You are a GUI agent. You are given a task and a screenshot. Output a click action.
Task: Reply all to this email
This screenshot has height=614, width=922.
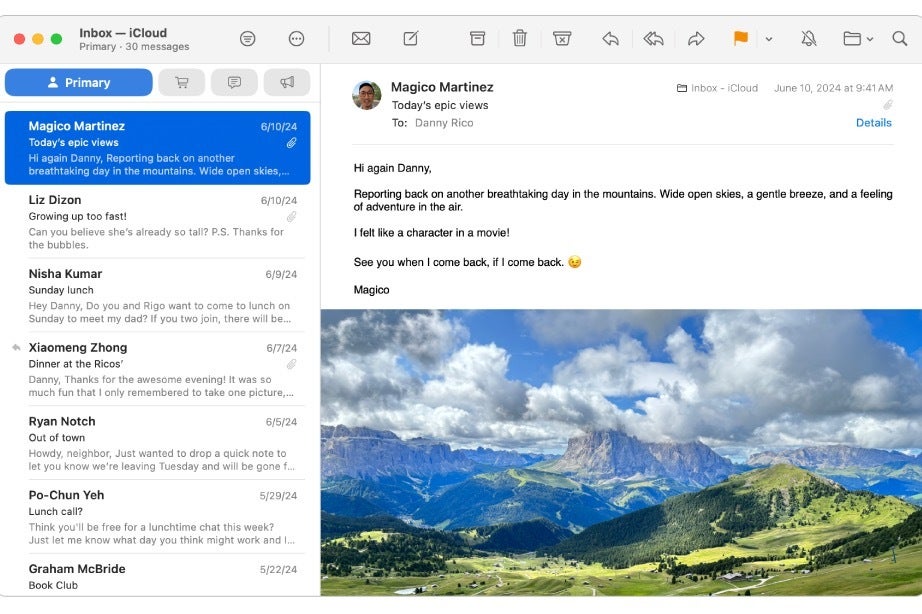pyautogui.click(x=654, y=39)
